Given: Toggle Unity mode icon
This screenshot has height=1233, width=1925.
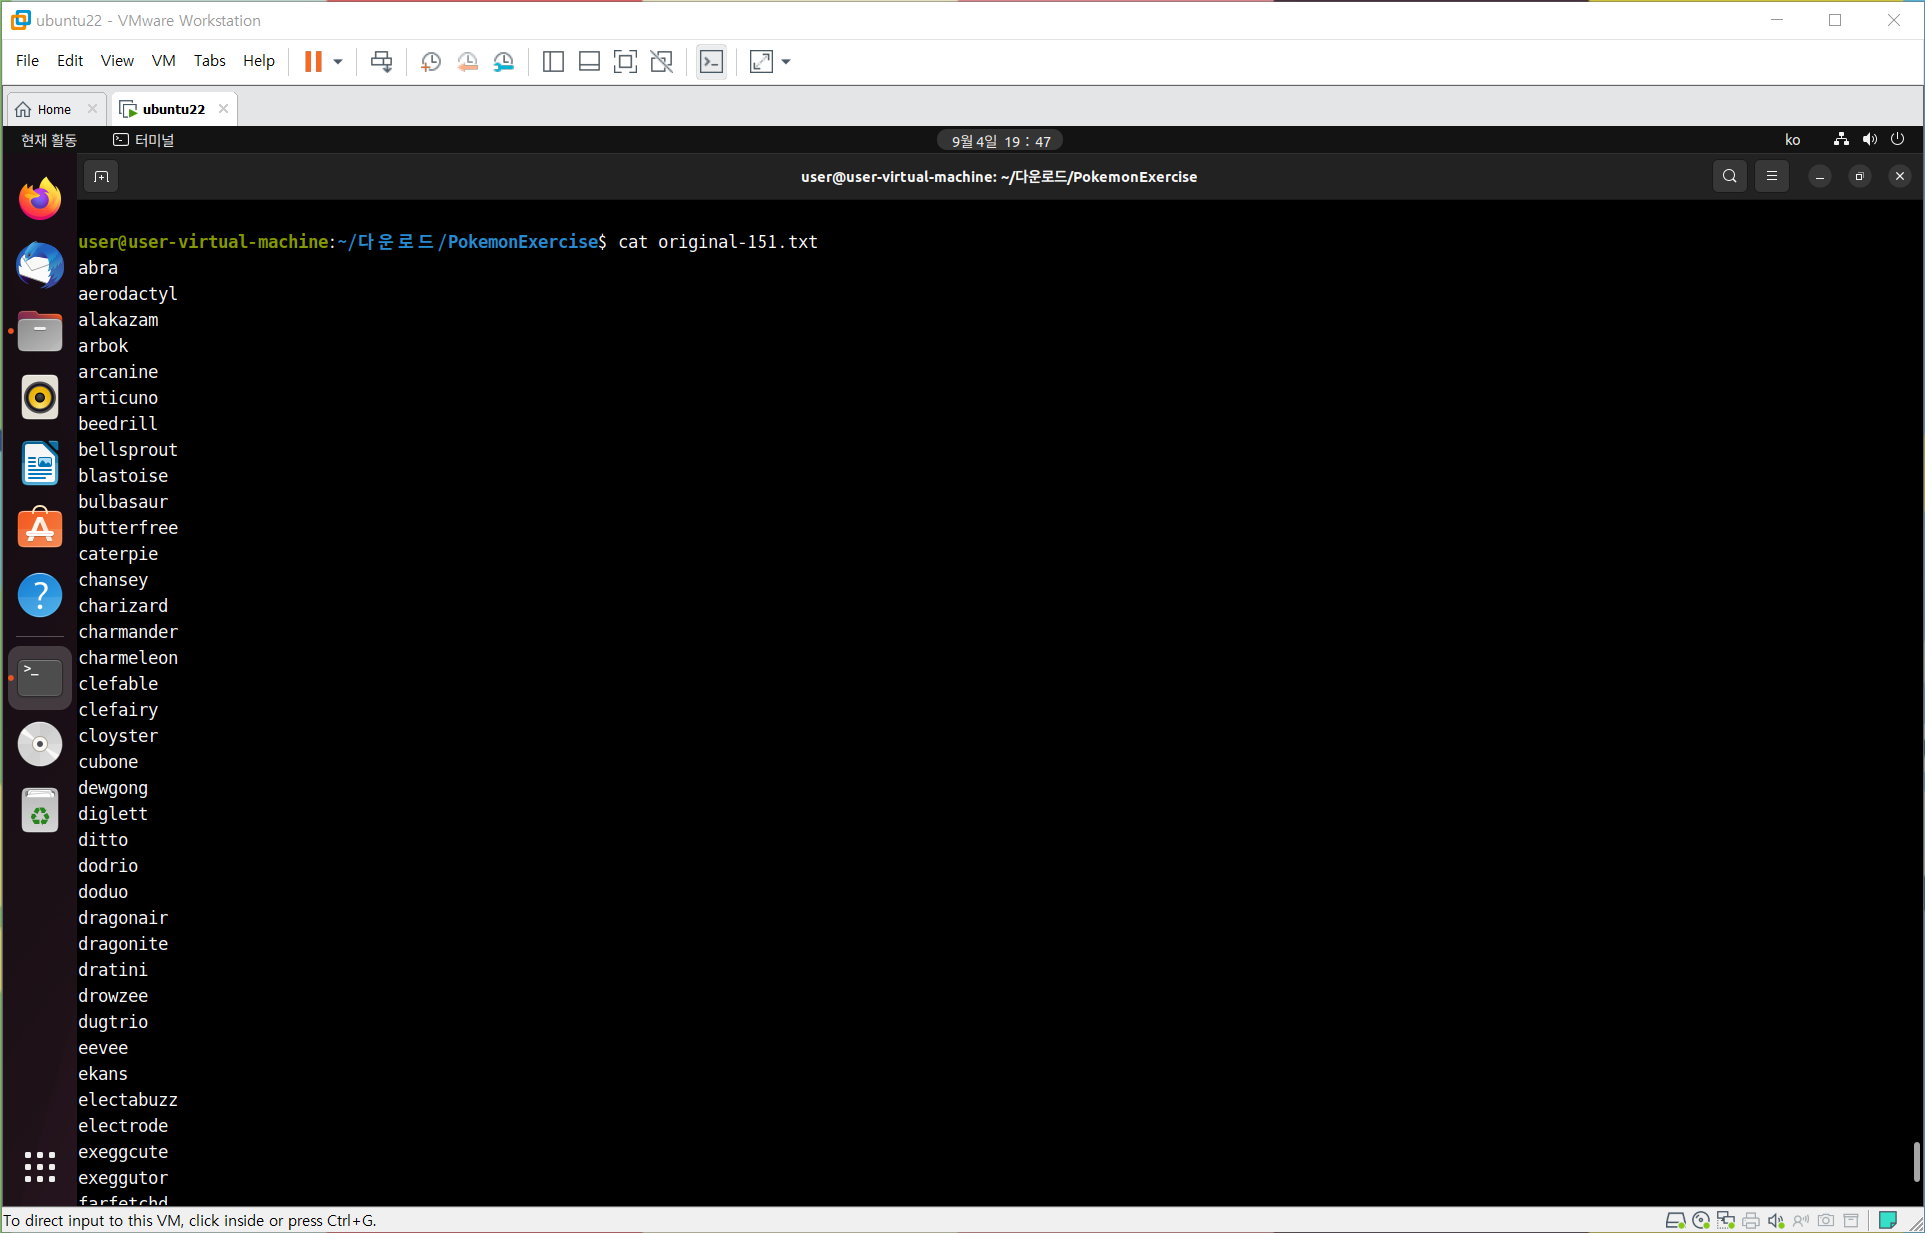Looking at the screenshot, I should [x=661, y=62].
